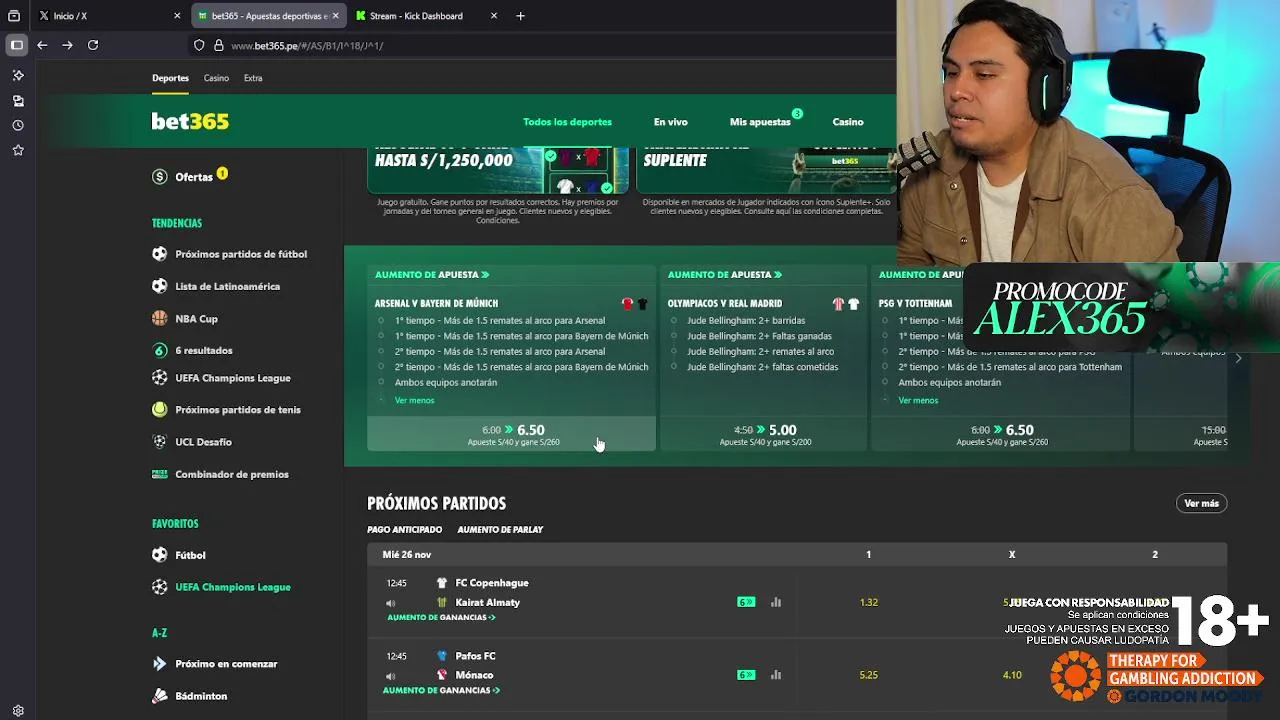Viewport: 1280px width, 720px height.
Task: Select the Pago anticipado filter tab
Action: tap(404, 530)
